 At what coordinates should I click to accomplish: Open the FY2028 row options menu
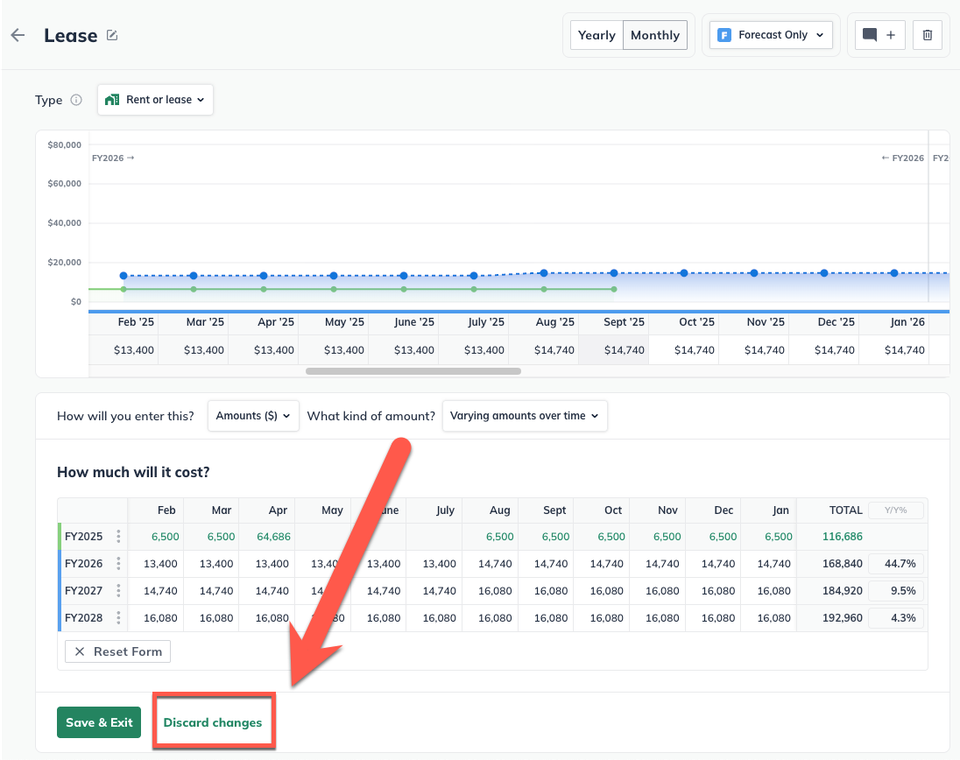[118, 618]
